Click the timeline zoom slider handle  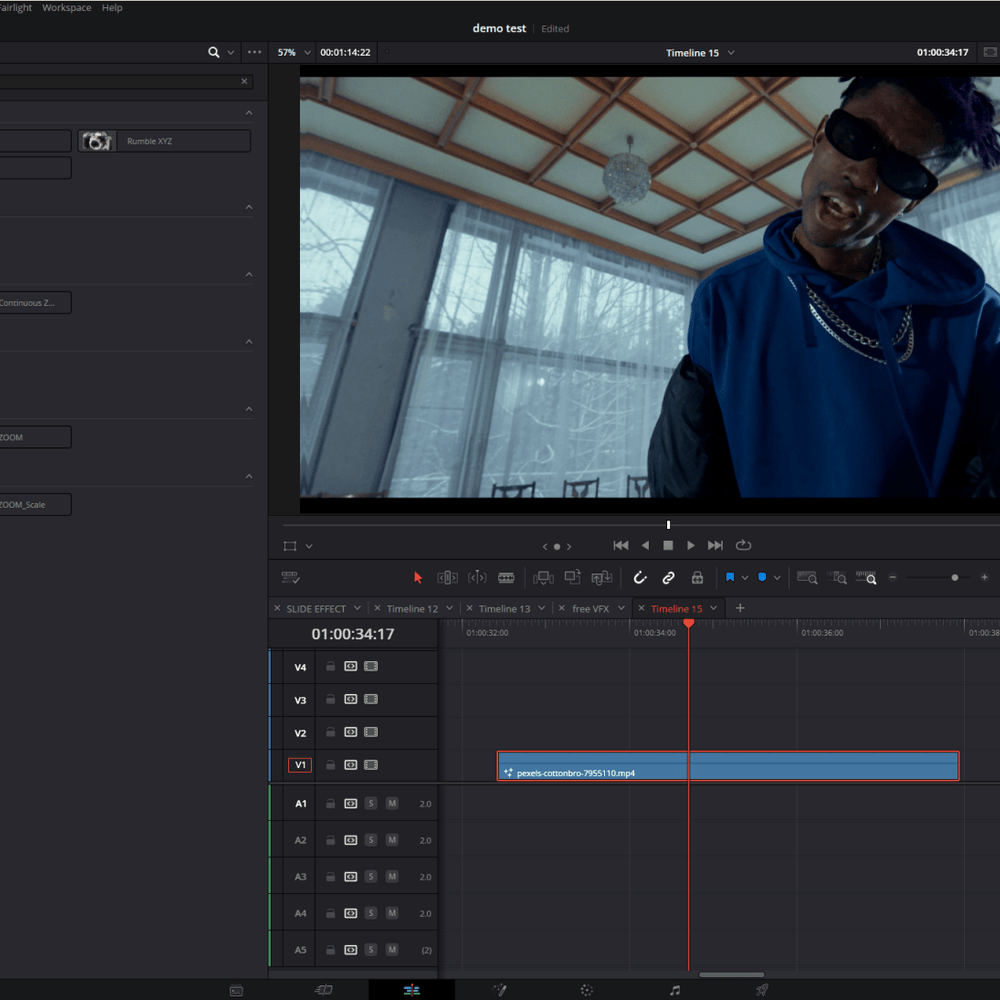click(955, 577)
